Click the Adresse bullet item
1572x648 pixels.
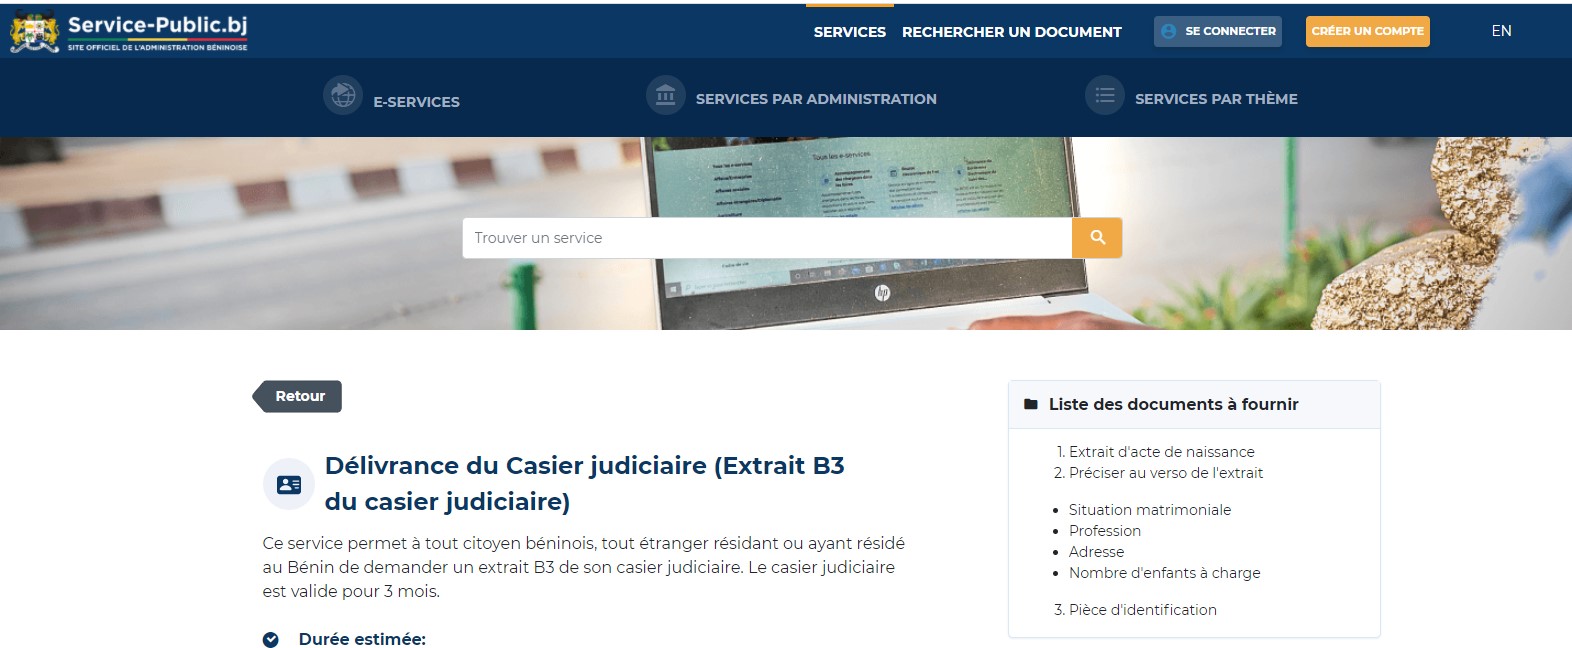tap(1096, 552)
